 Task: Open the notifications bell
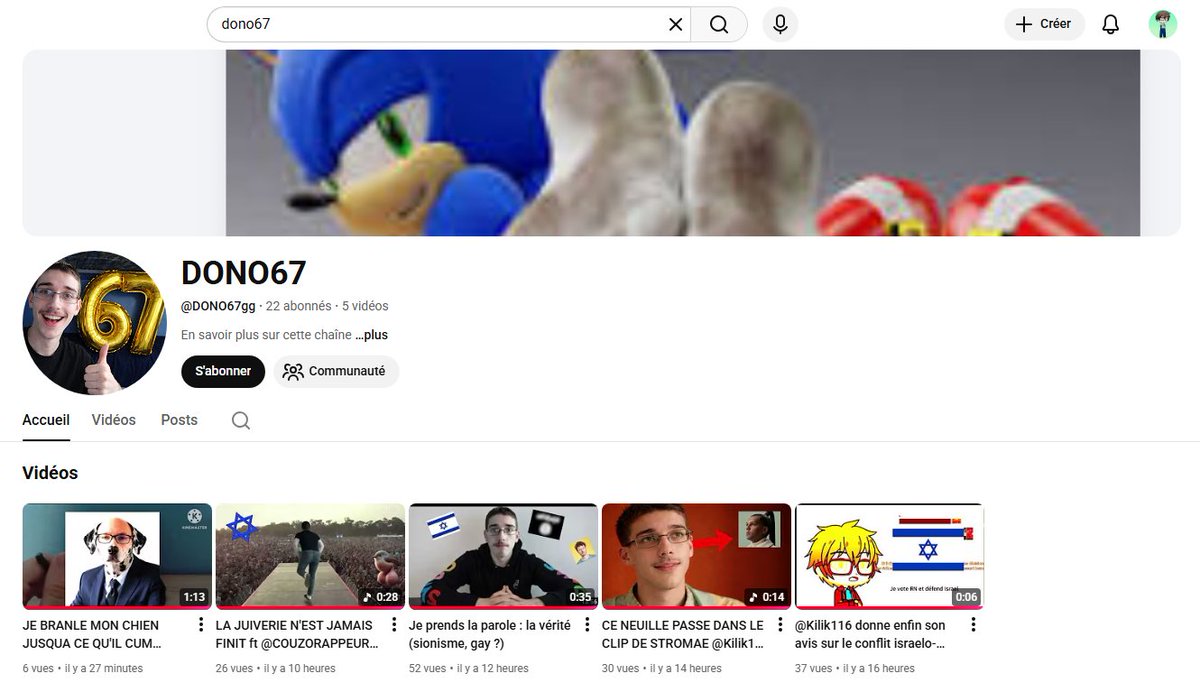(1110, 25)
